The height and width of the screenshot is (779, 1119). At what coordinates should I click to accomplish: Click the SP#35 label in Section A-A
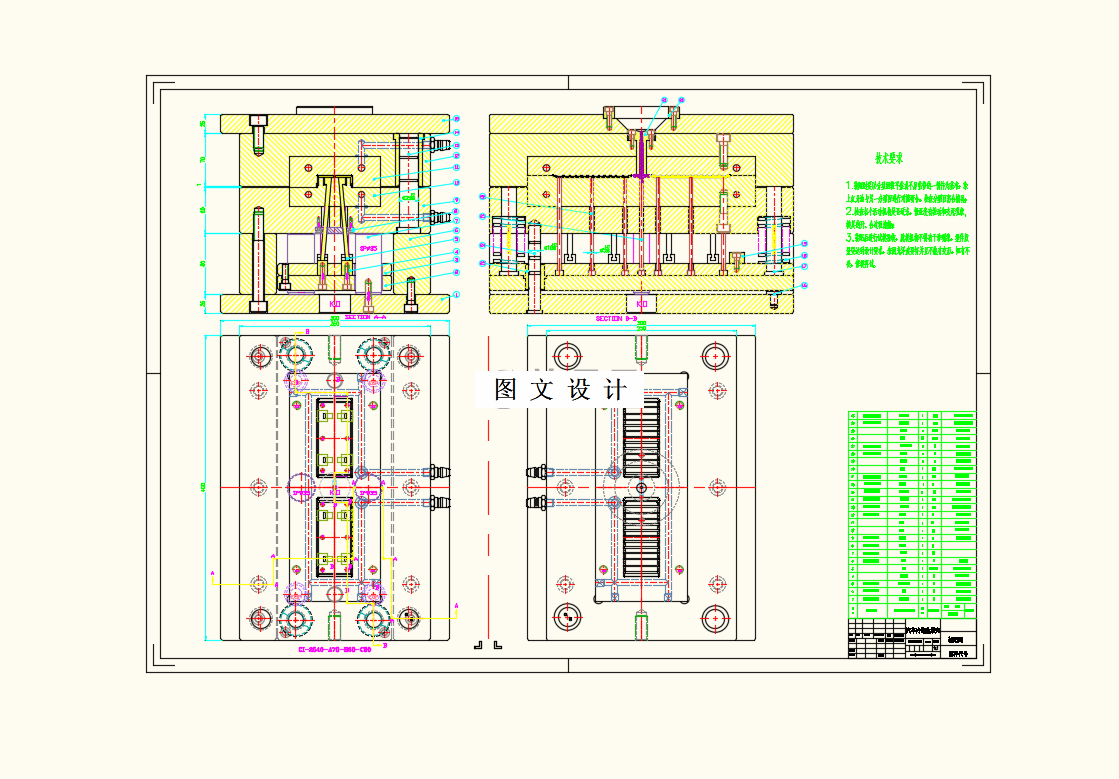point(368,248)
